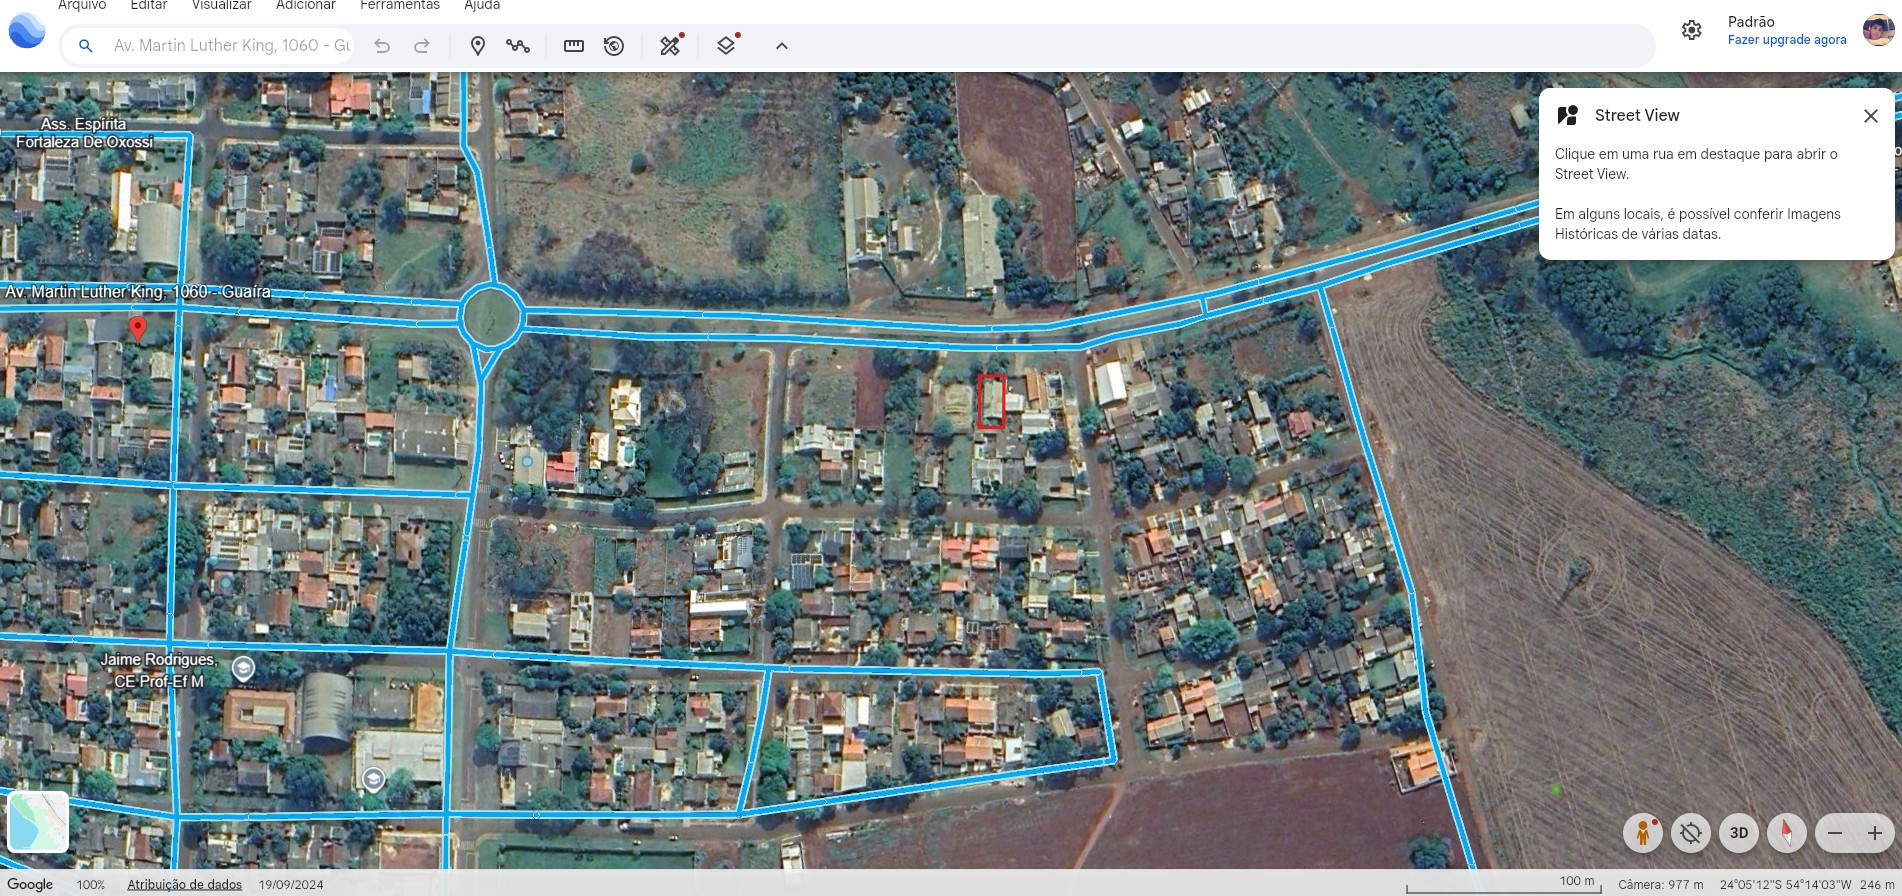Open the Arquivo menu

click(x=82, y=6)
